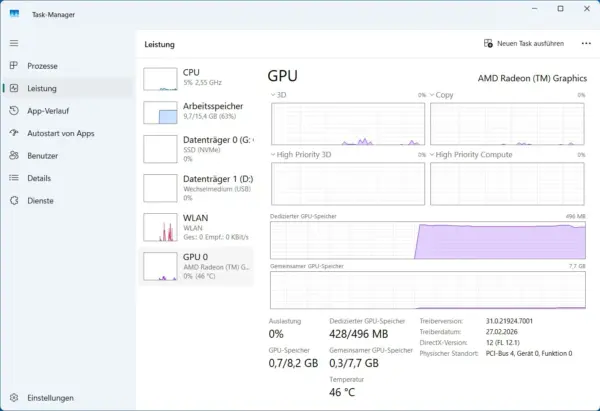Image resolution: width=600 pixels, height=411 pixels.
Task: Click the 46 °C temperature value
Action: (342, 392)
